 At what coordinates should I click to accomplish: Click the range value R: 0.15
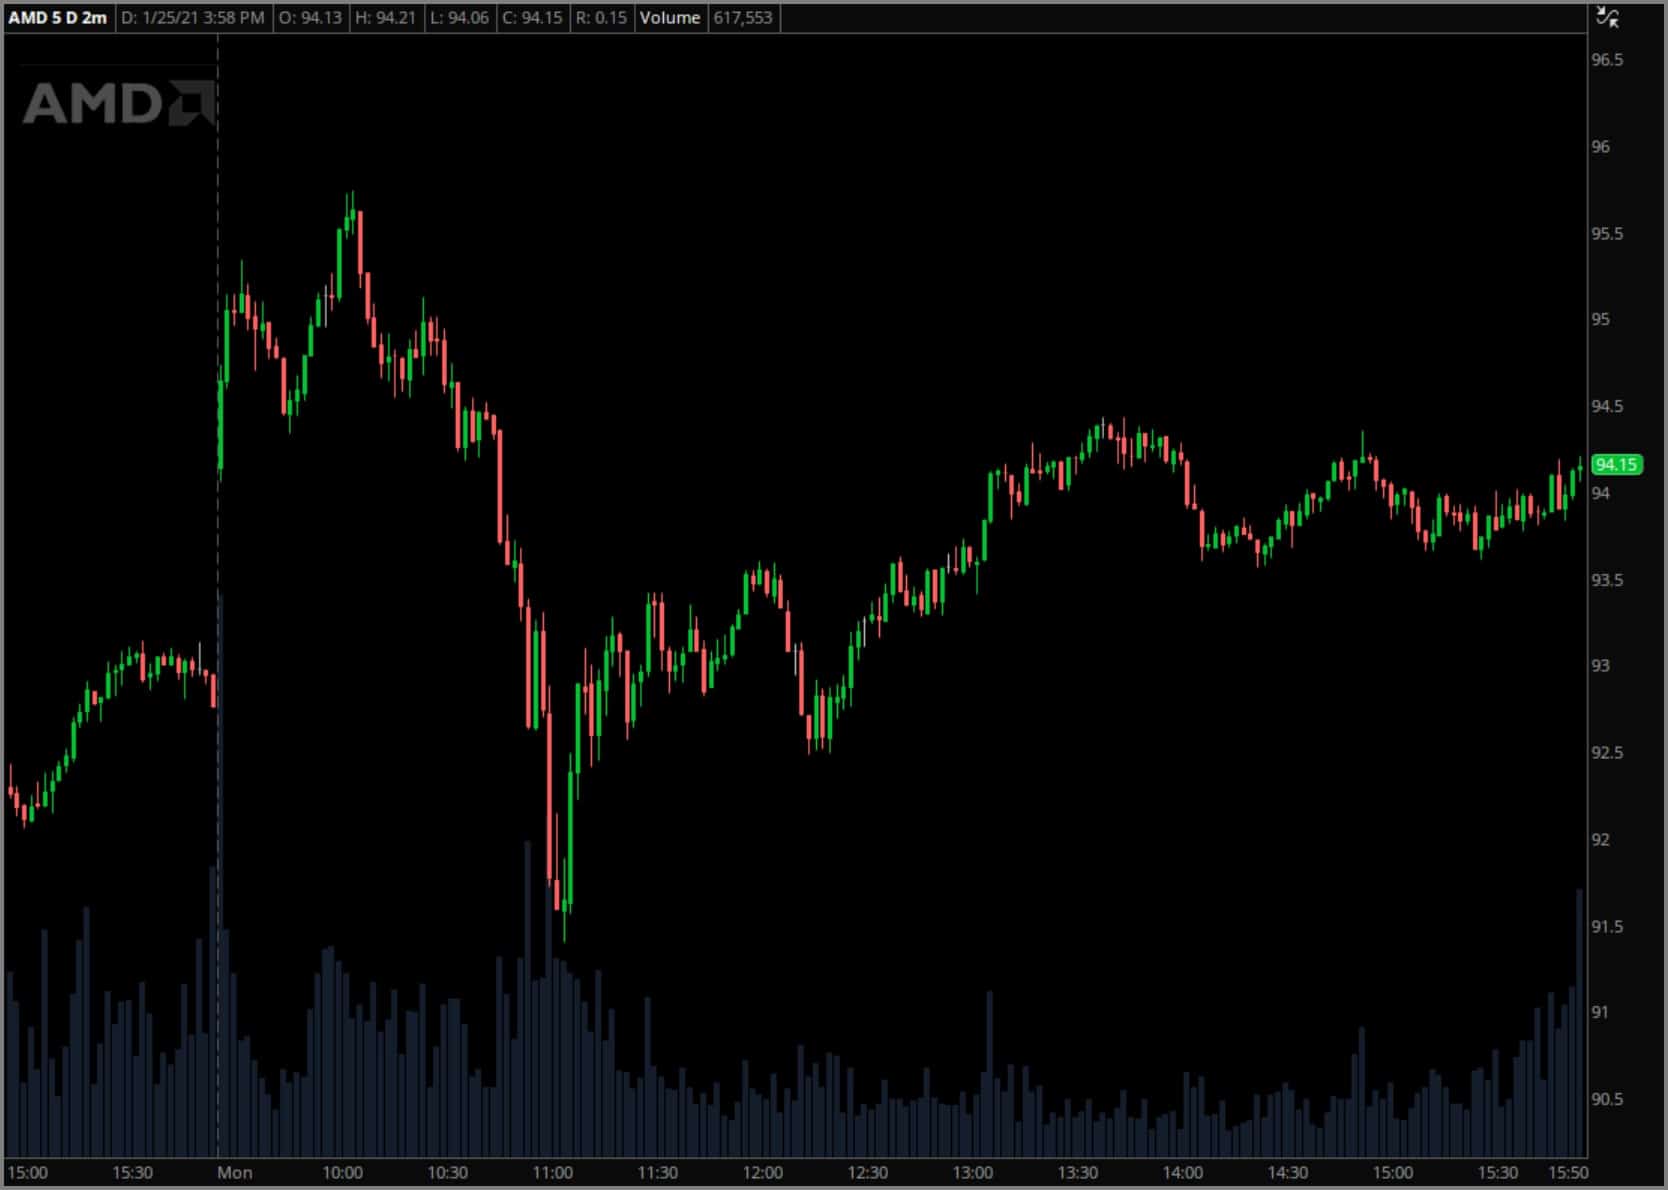tap(601, 18)
